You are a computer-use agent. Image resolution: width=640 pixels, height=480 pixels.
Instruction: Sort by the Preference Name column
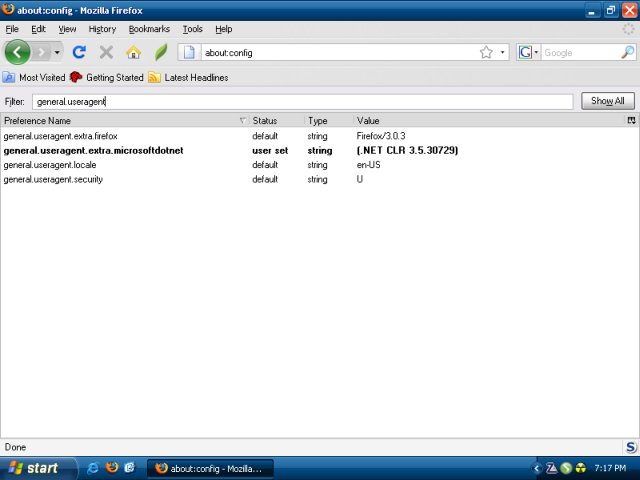[x=120, y=120]
